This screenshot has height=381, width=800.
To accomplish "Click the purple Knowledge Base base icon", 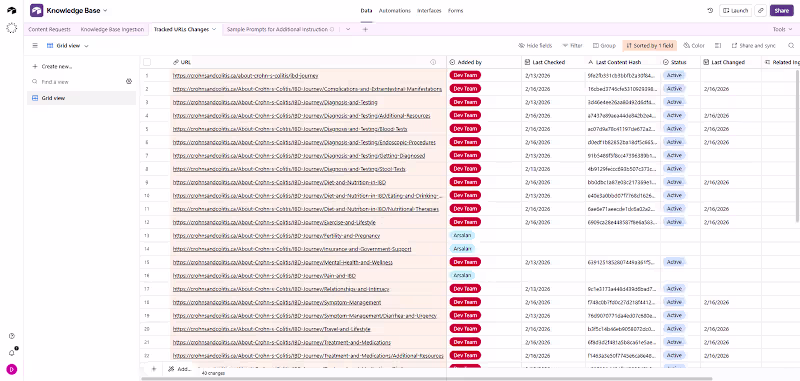I will pos(36,10).
